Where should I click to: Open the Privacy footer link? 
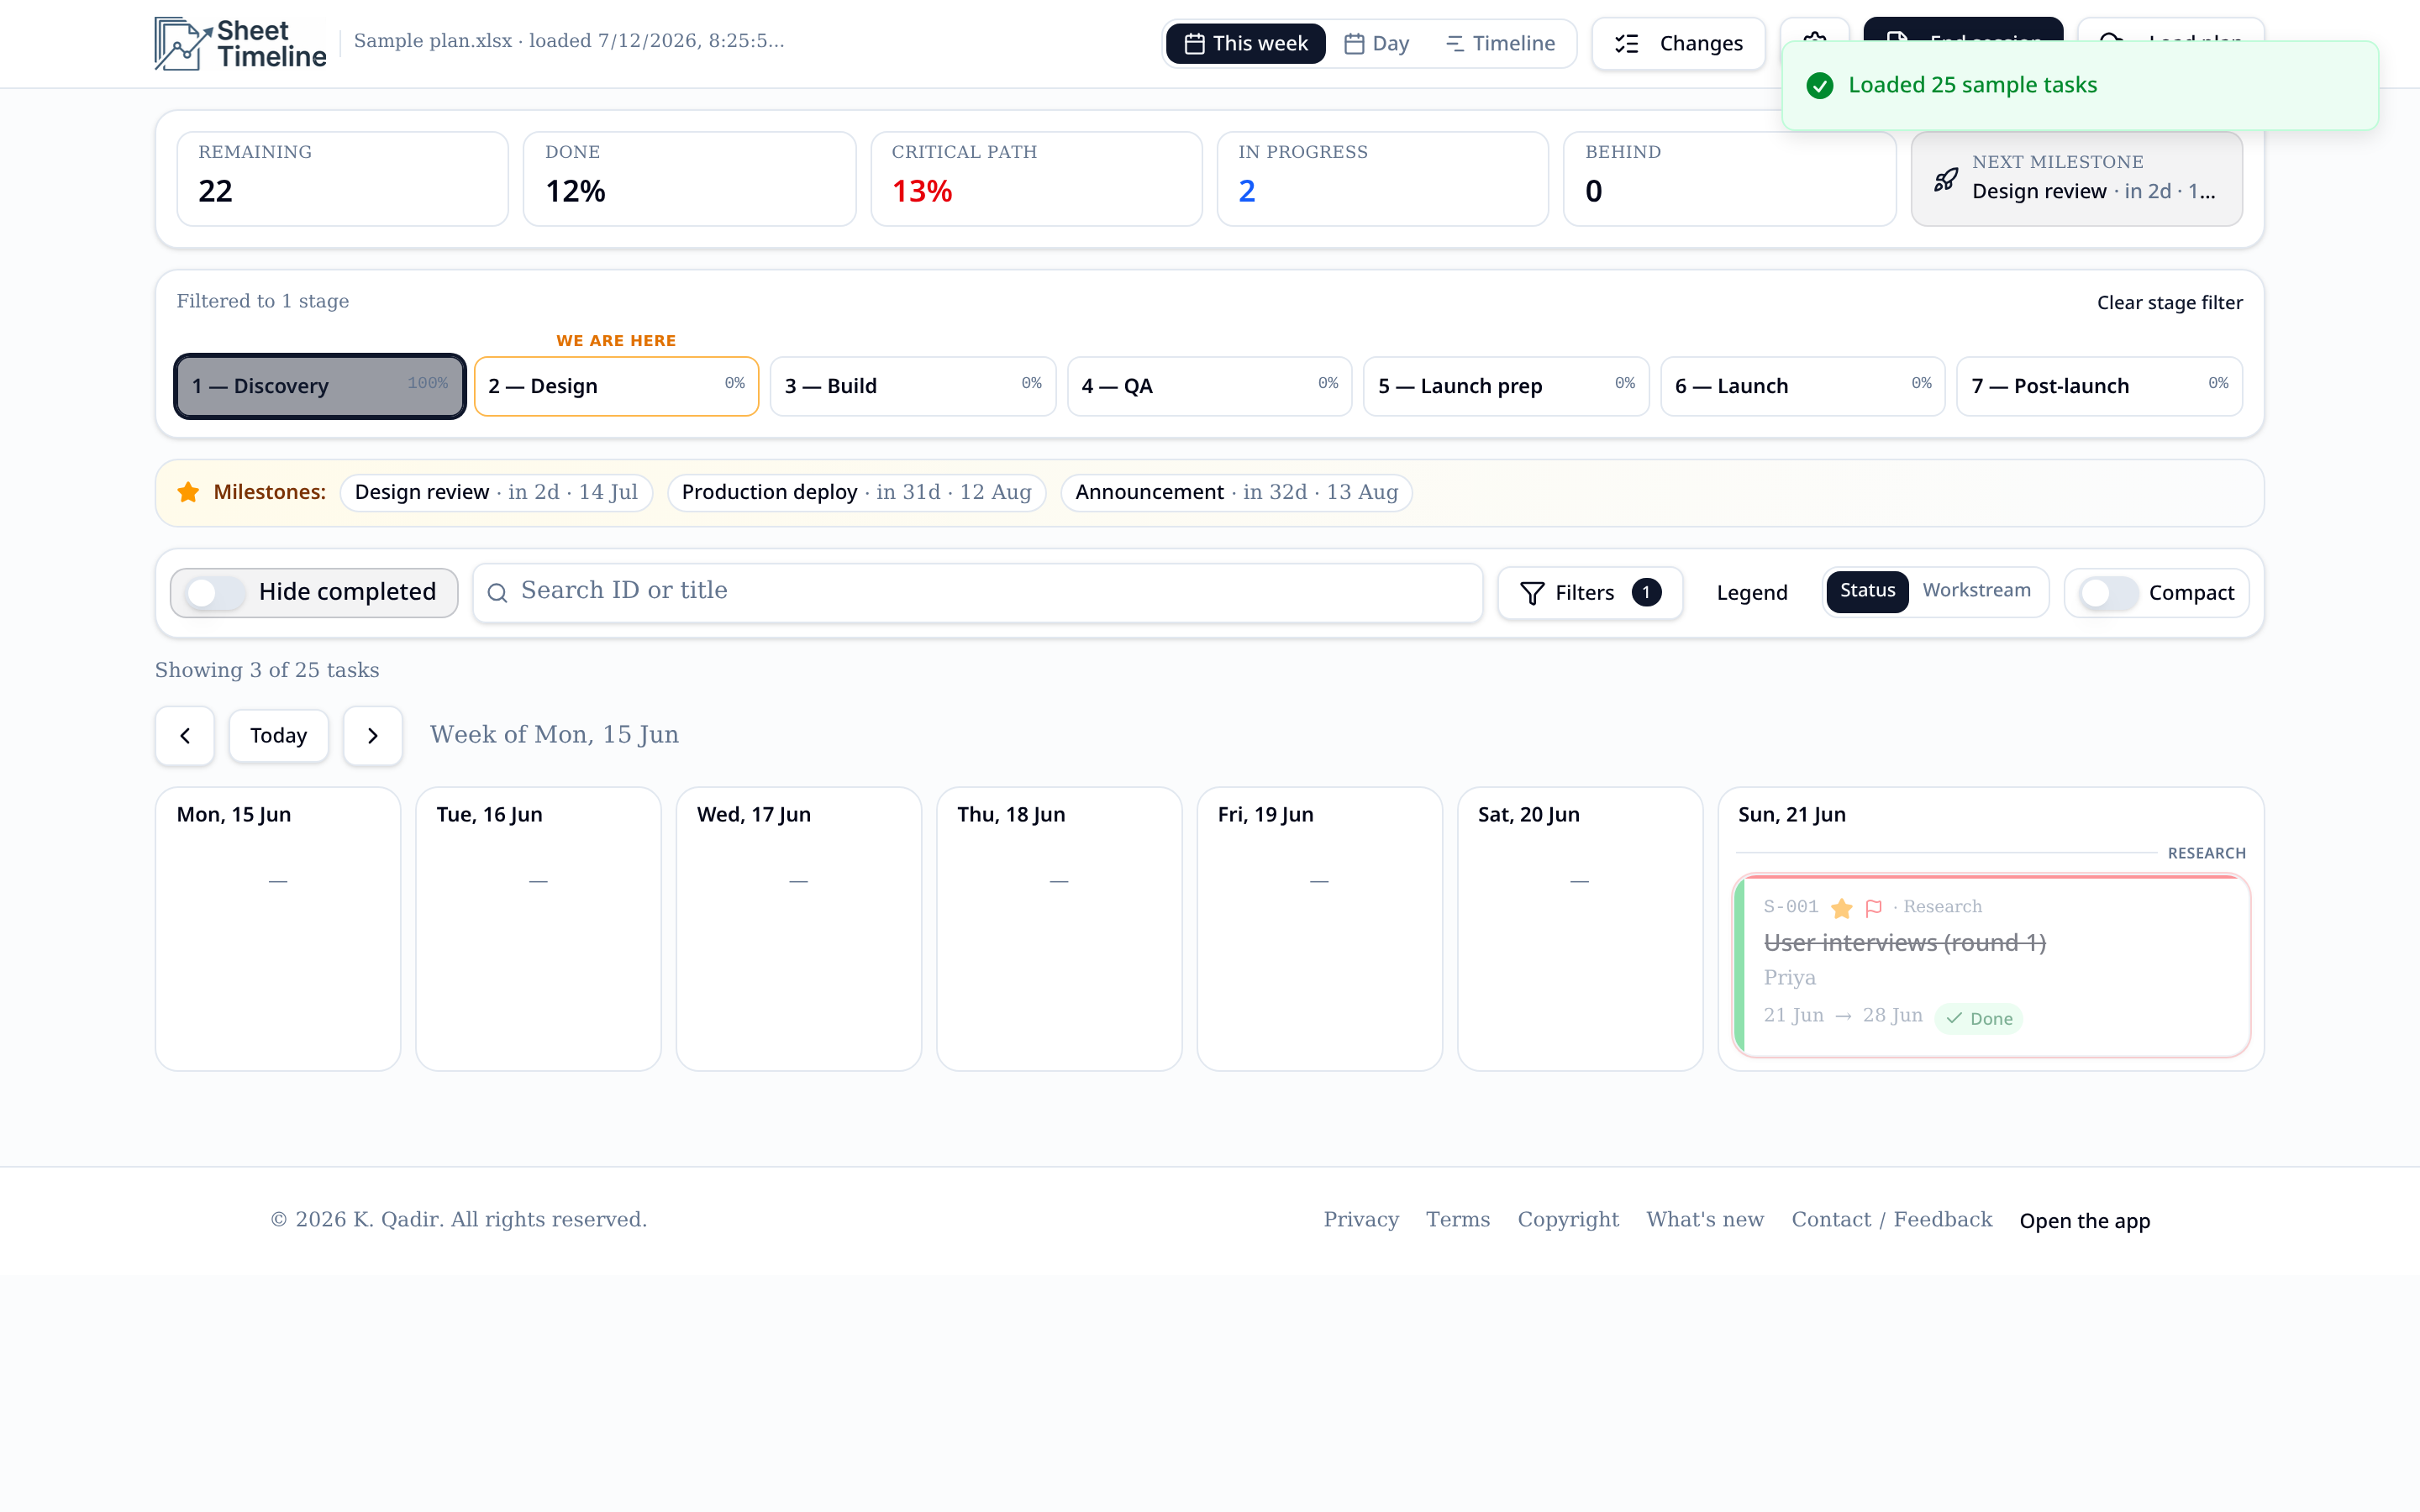tap(1361, 1220)
